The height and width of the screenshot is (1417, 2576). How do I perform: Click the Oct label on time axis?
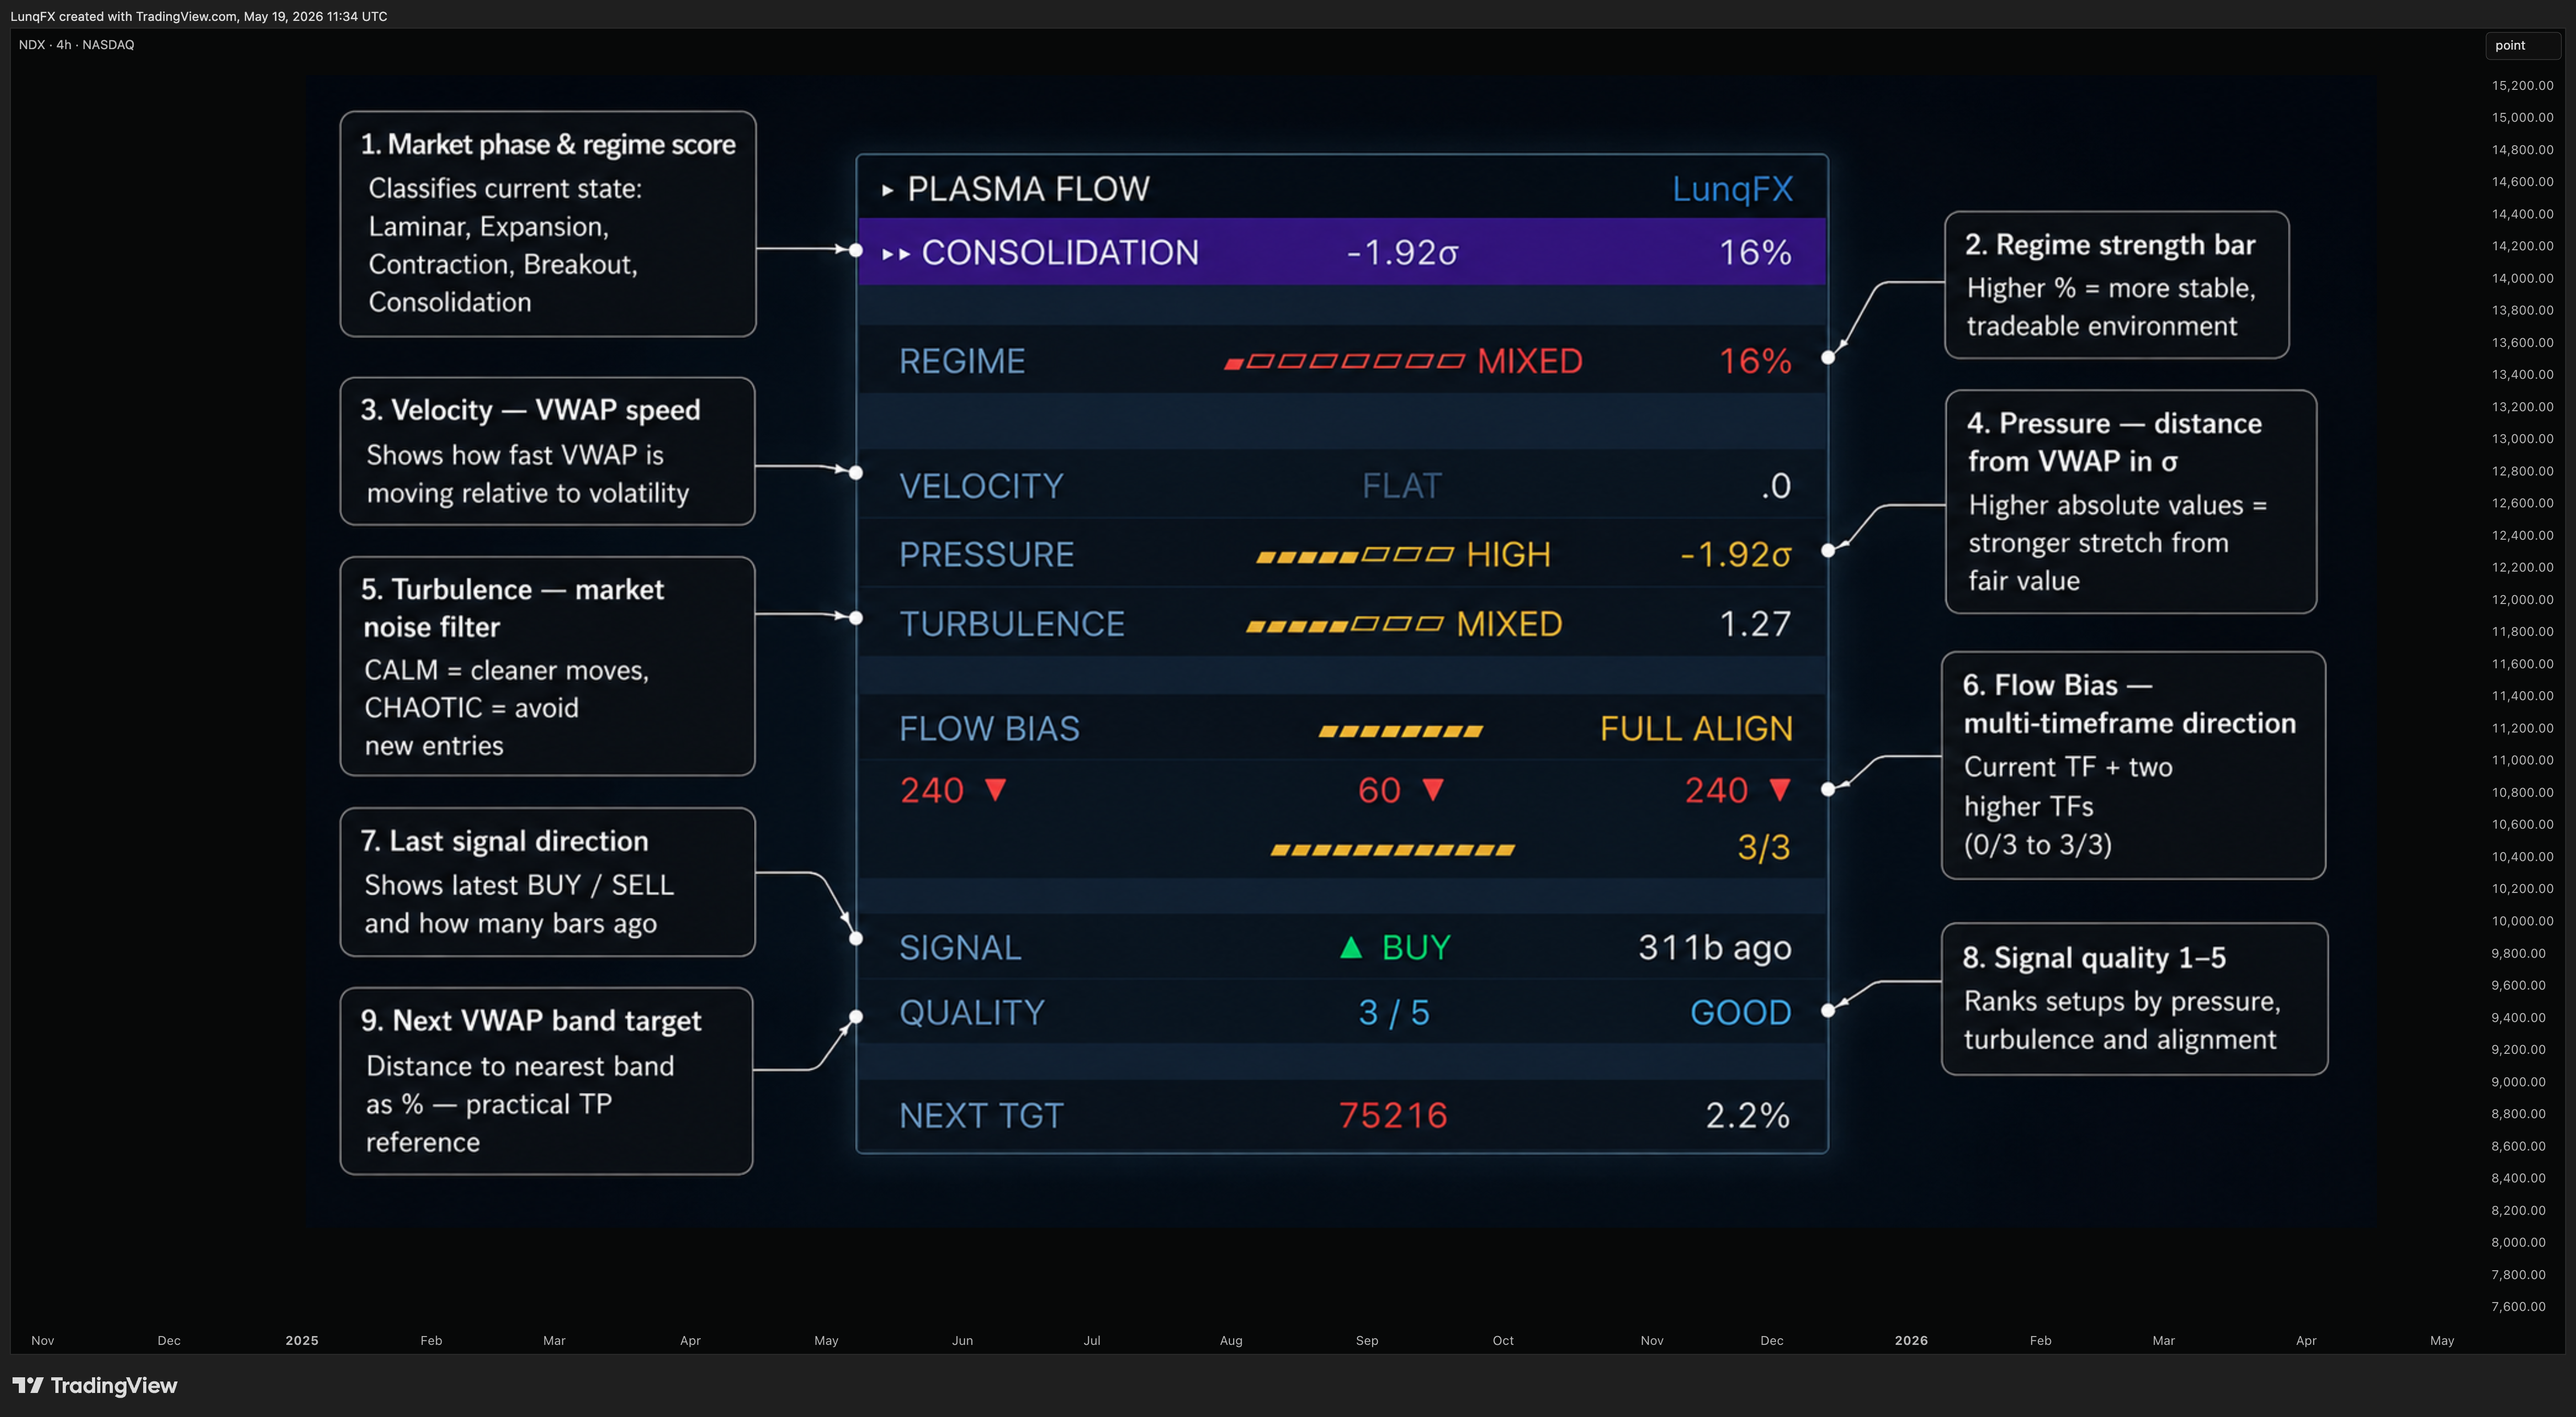coord(1503,1341)
